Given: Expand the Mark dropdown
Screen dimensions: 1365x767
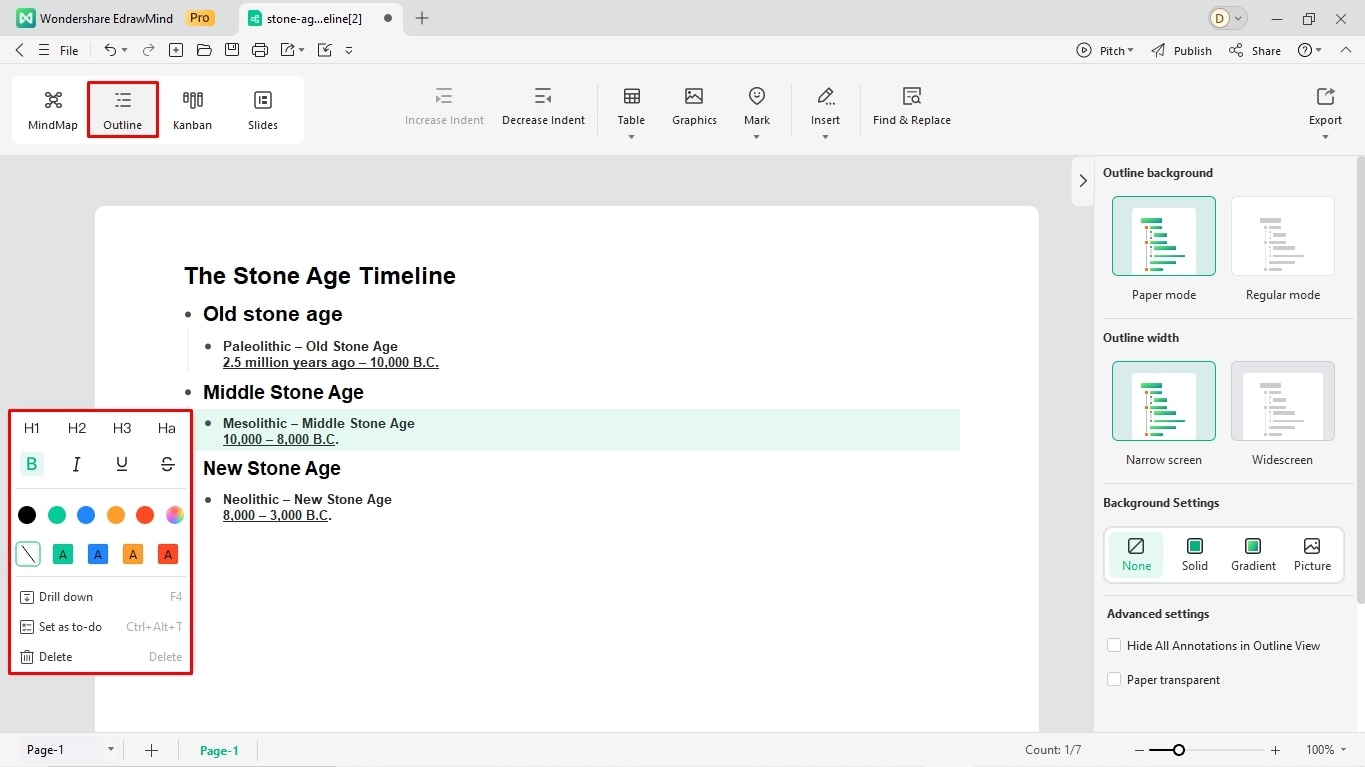Looking at the screenshot, I should (756, 136).
